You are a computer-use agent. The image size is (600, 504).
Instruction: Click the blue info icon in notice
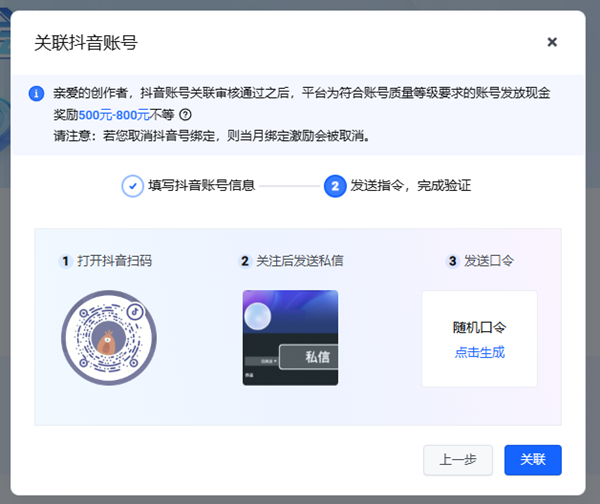click(x=36, y=93)
